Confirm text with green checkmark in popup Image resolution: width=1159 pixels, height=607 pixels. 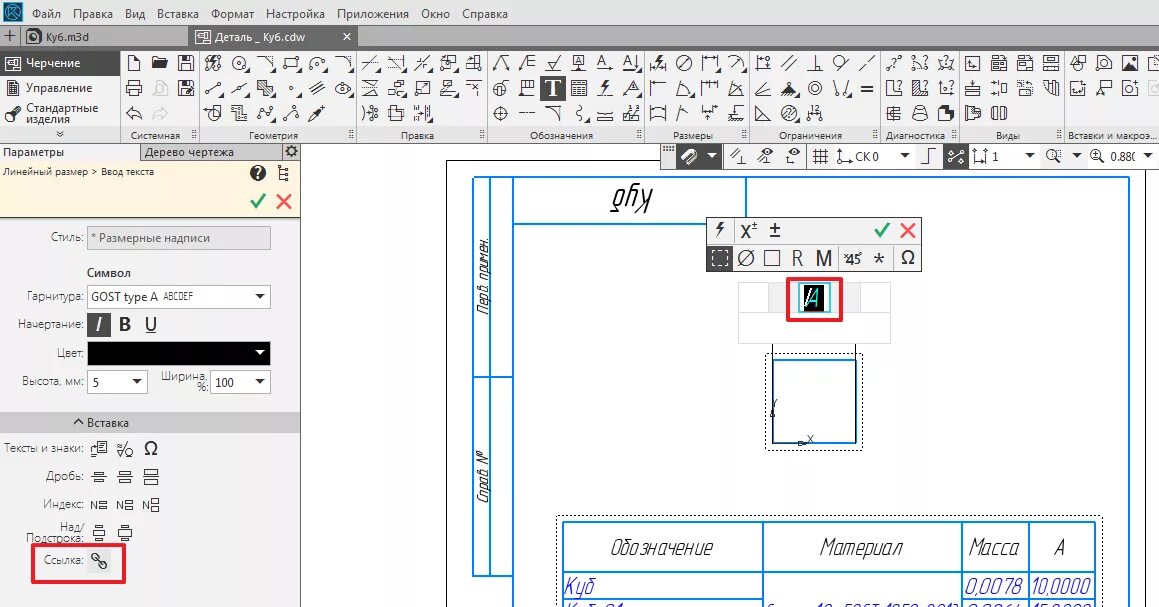click(x=881, y=230)
